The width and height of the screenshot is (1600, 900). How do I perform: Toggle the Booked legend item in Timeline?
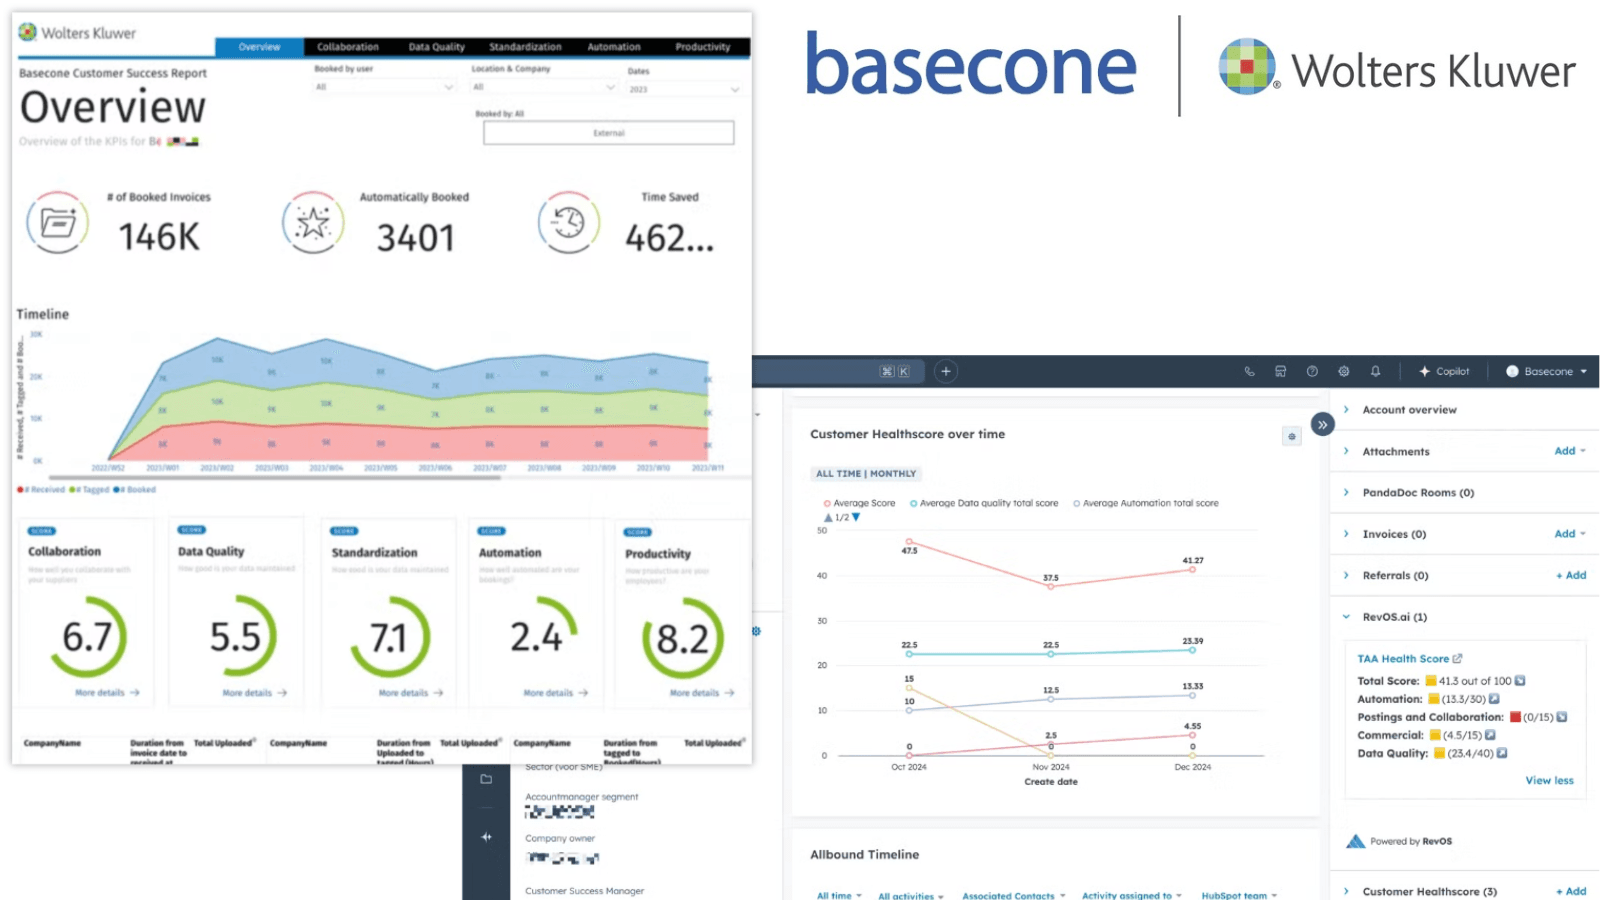pos(135,490)
